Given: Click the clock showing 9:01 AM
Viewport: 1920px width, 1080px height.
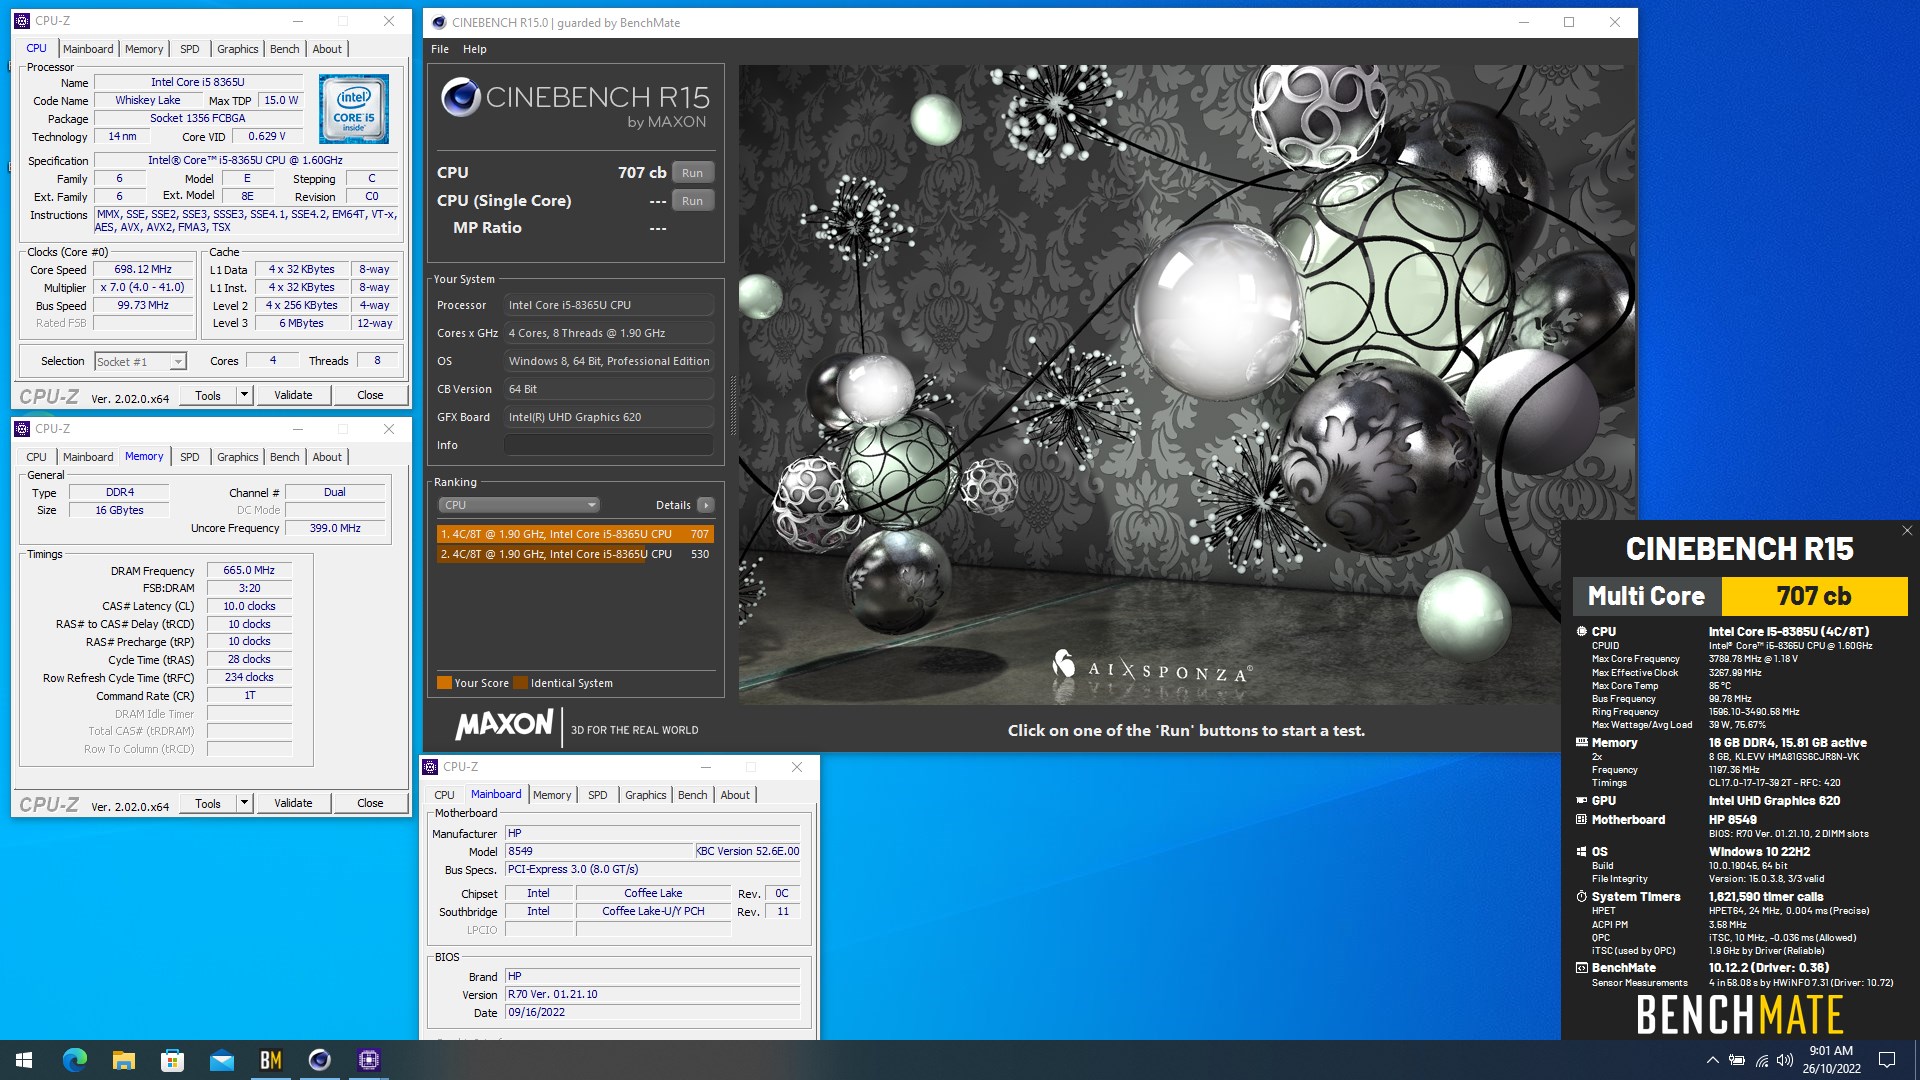Looking at the screenshot, I should point(1831,1051).
